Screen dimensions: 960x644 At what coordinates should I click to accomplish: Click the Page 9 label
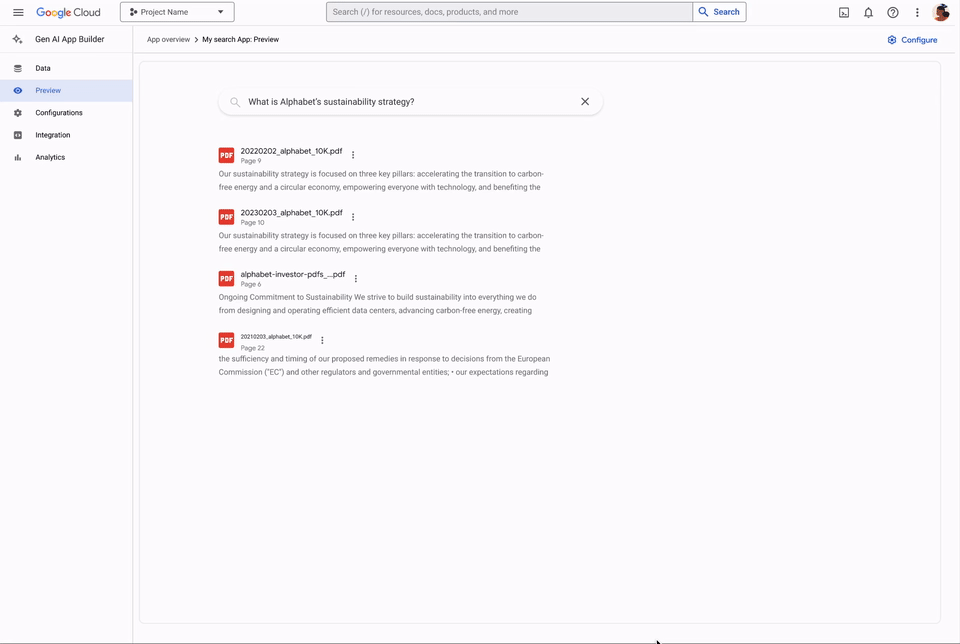251,161
